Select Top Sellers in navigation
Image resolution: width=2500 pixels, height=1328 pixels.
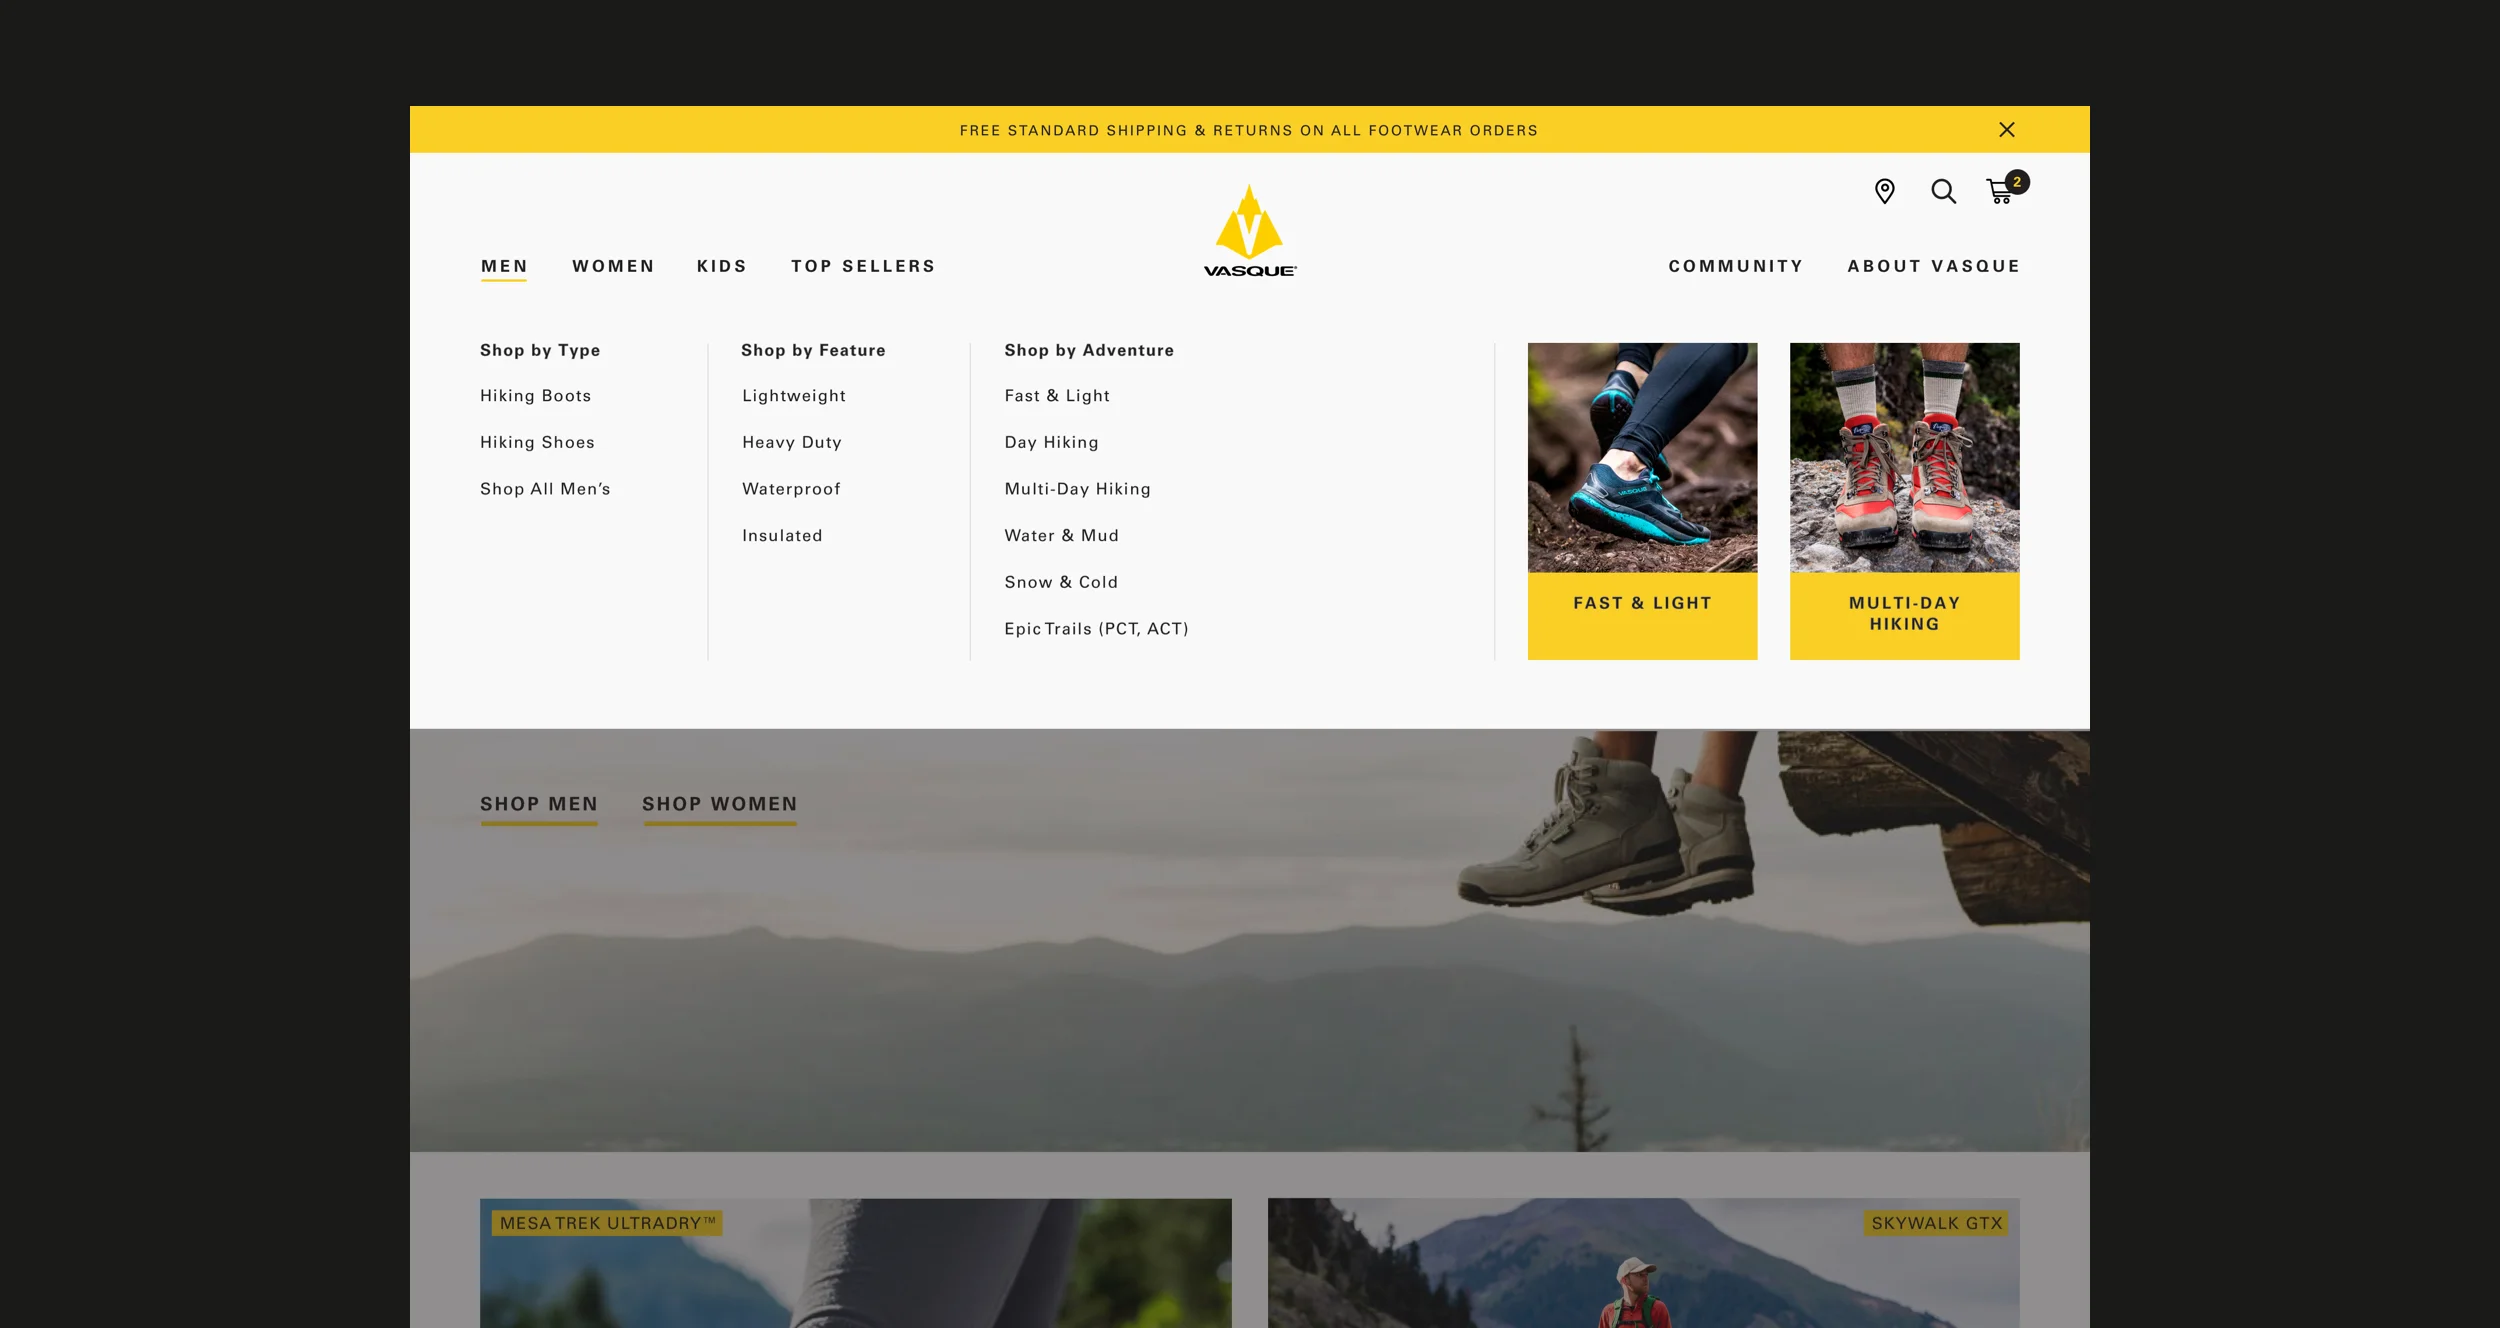(863, 266)
